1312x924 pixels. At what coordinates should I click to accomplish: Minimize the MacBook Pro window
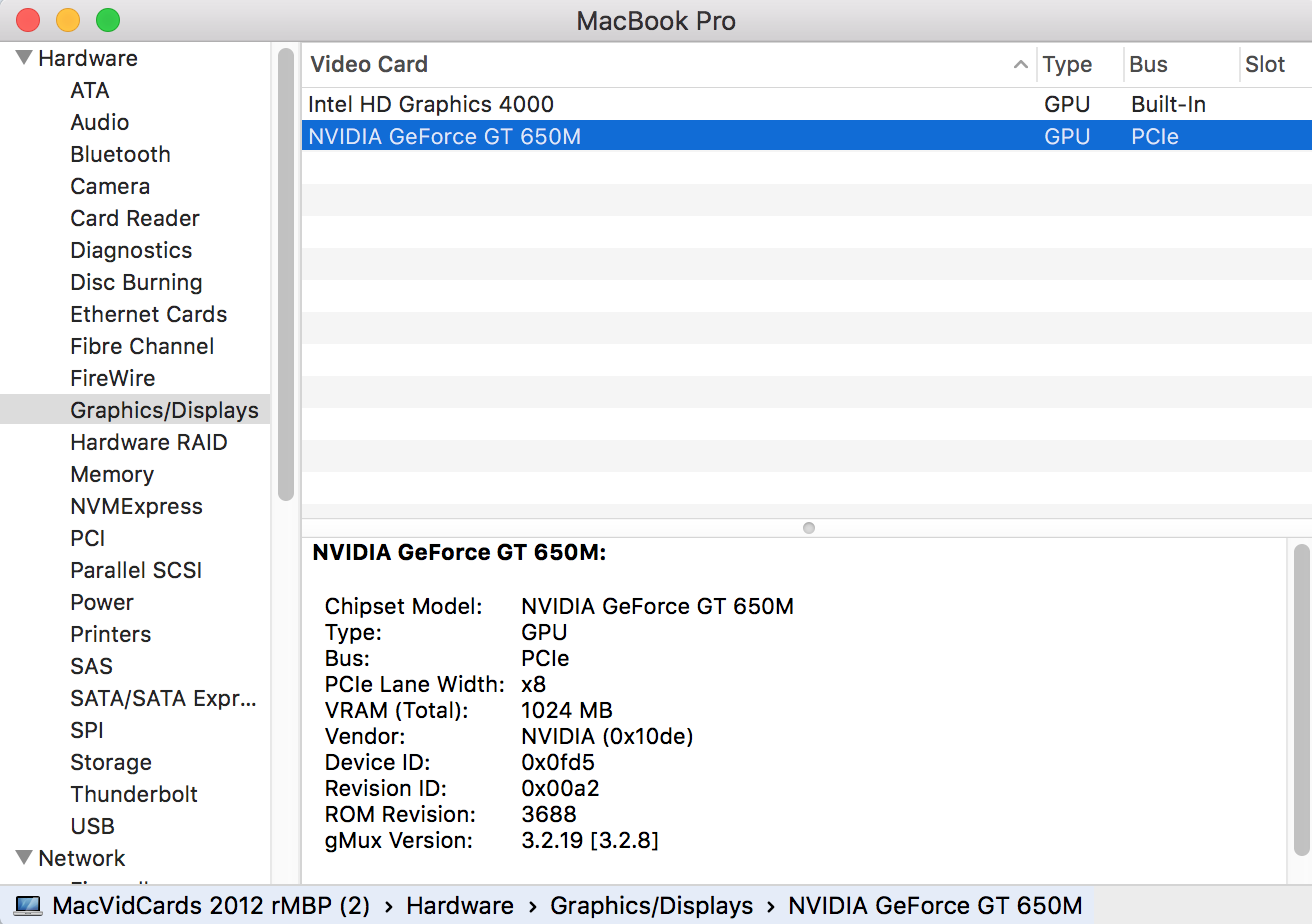67,19
